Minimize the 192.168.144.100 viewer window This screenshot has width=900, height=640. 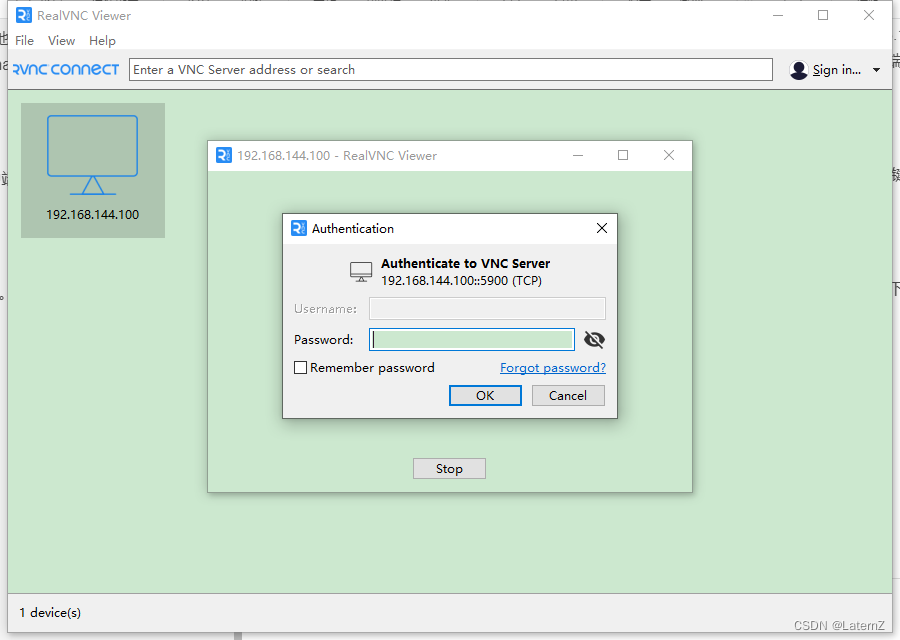pyautogui.click(x=578, y=156)
